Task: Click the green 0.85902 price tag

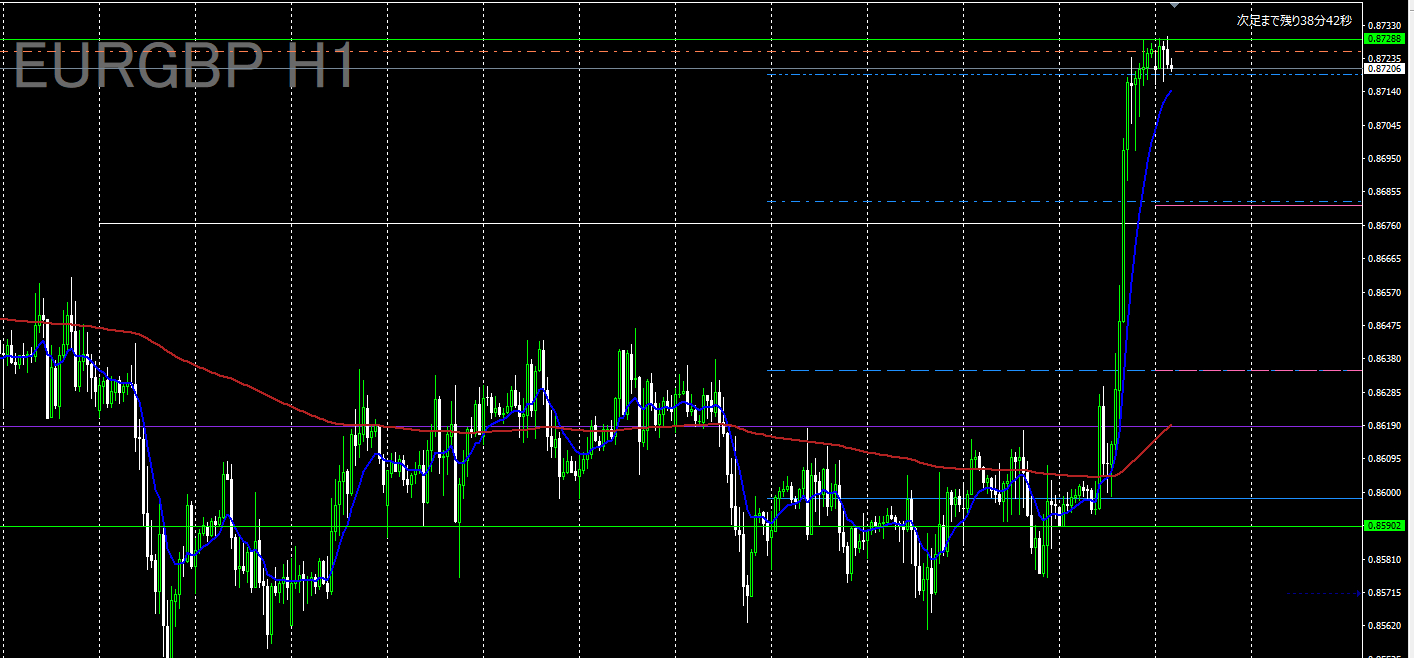Action: [x=1385, y=525]
